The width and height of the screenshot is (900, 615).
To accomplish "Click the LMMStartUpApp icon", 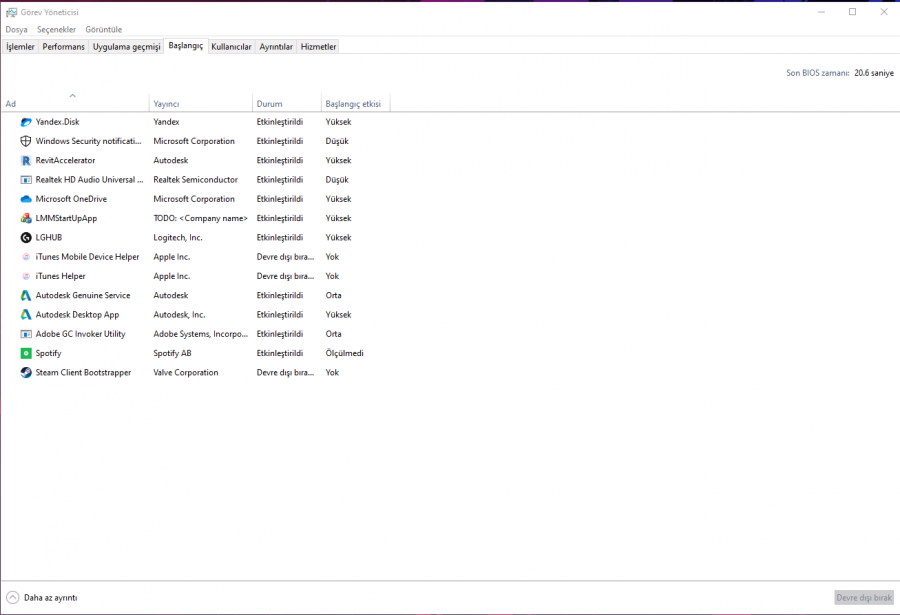I will coord(26,218).
